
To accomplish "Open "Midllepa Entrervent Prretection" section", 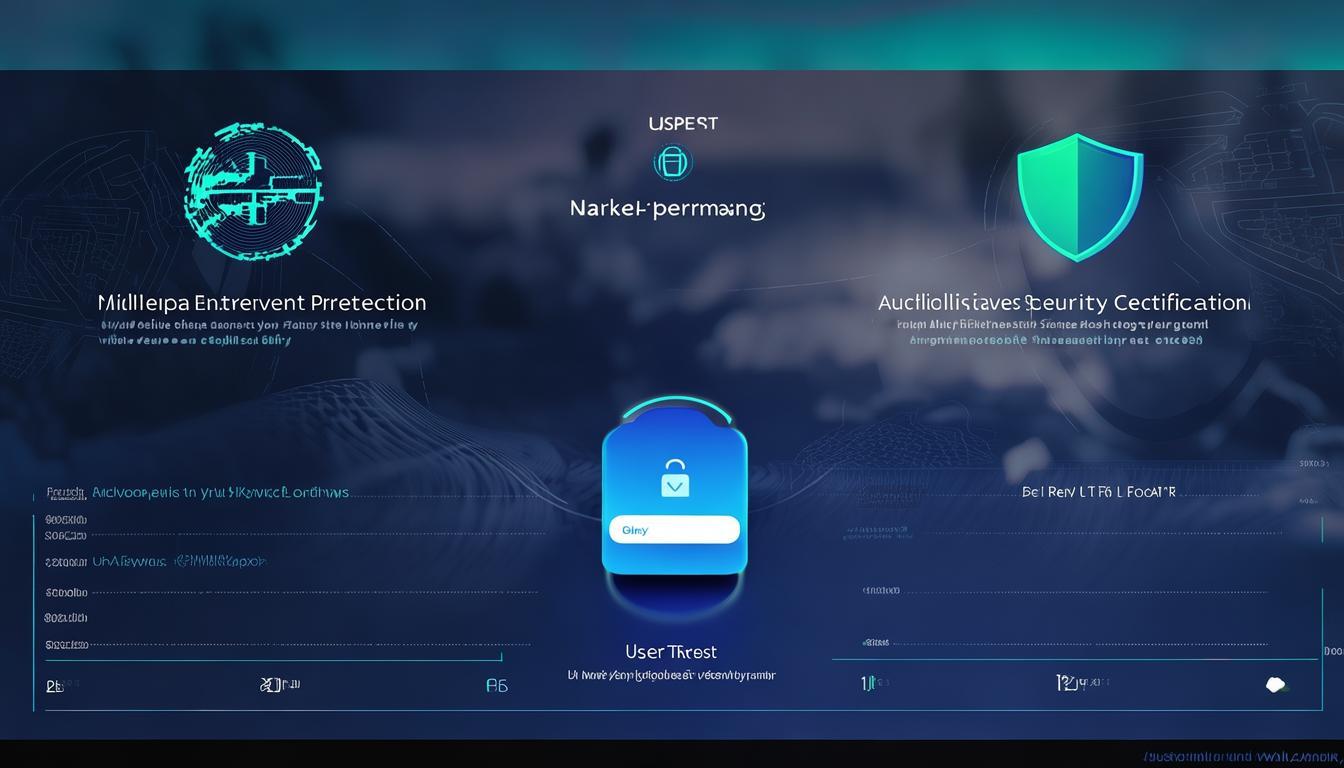I will pyautogui.click(x=262, y=302).
